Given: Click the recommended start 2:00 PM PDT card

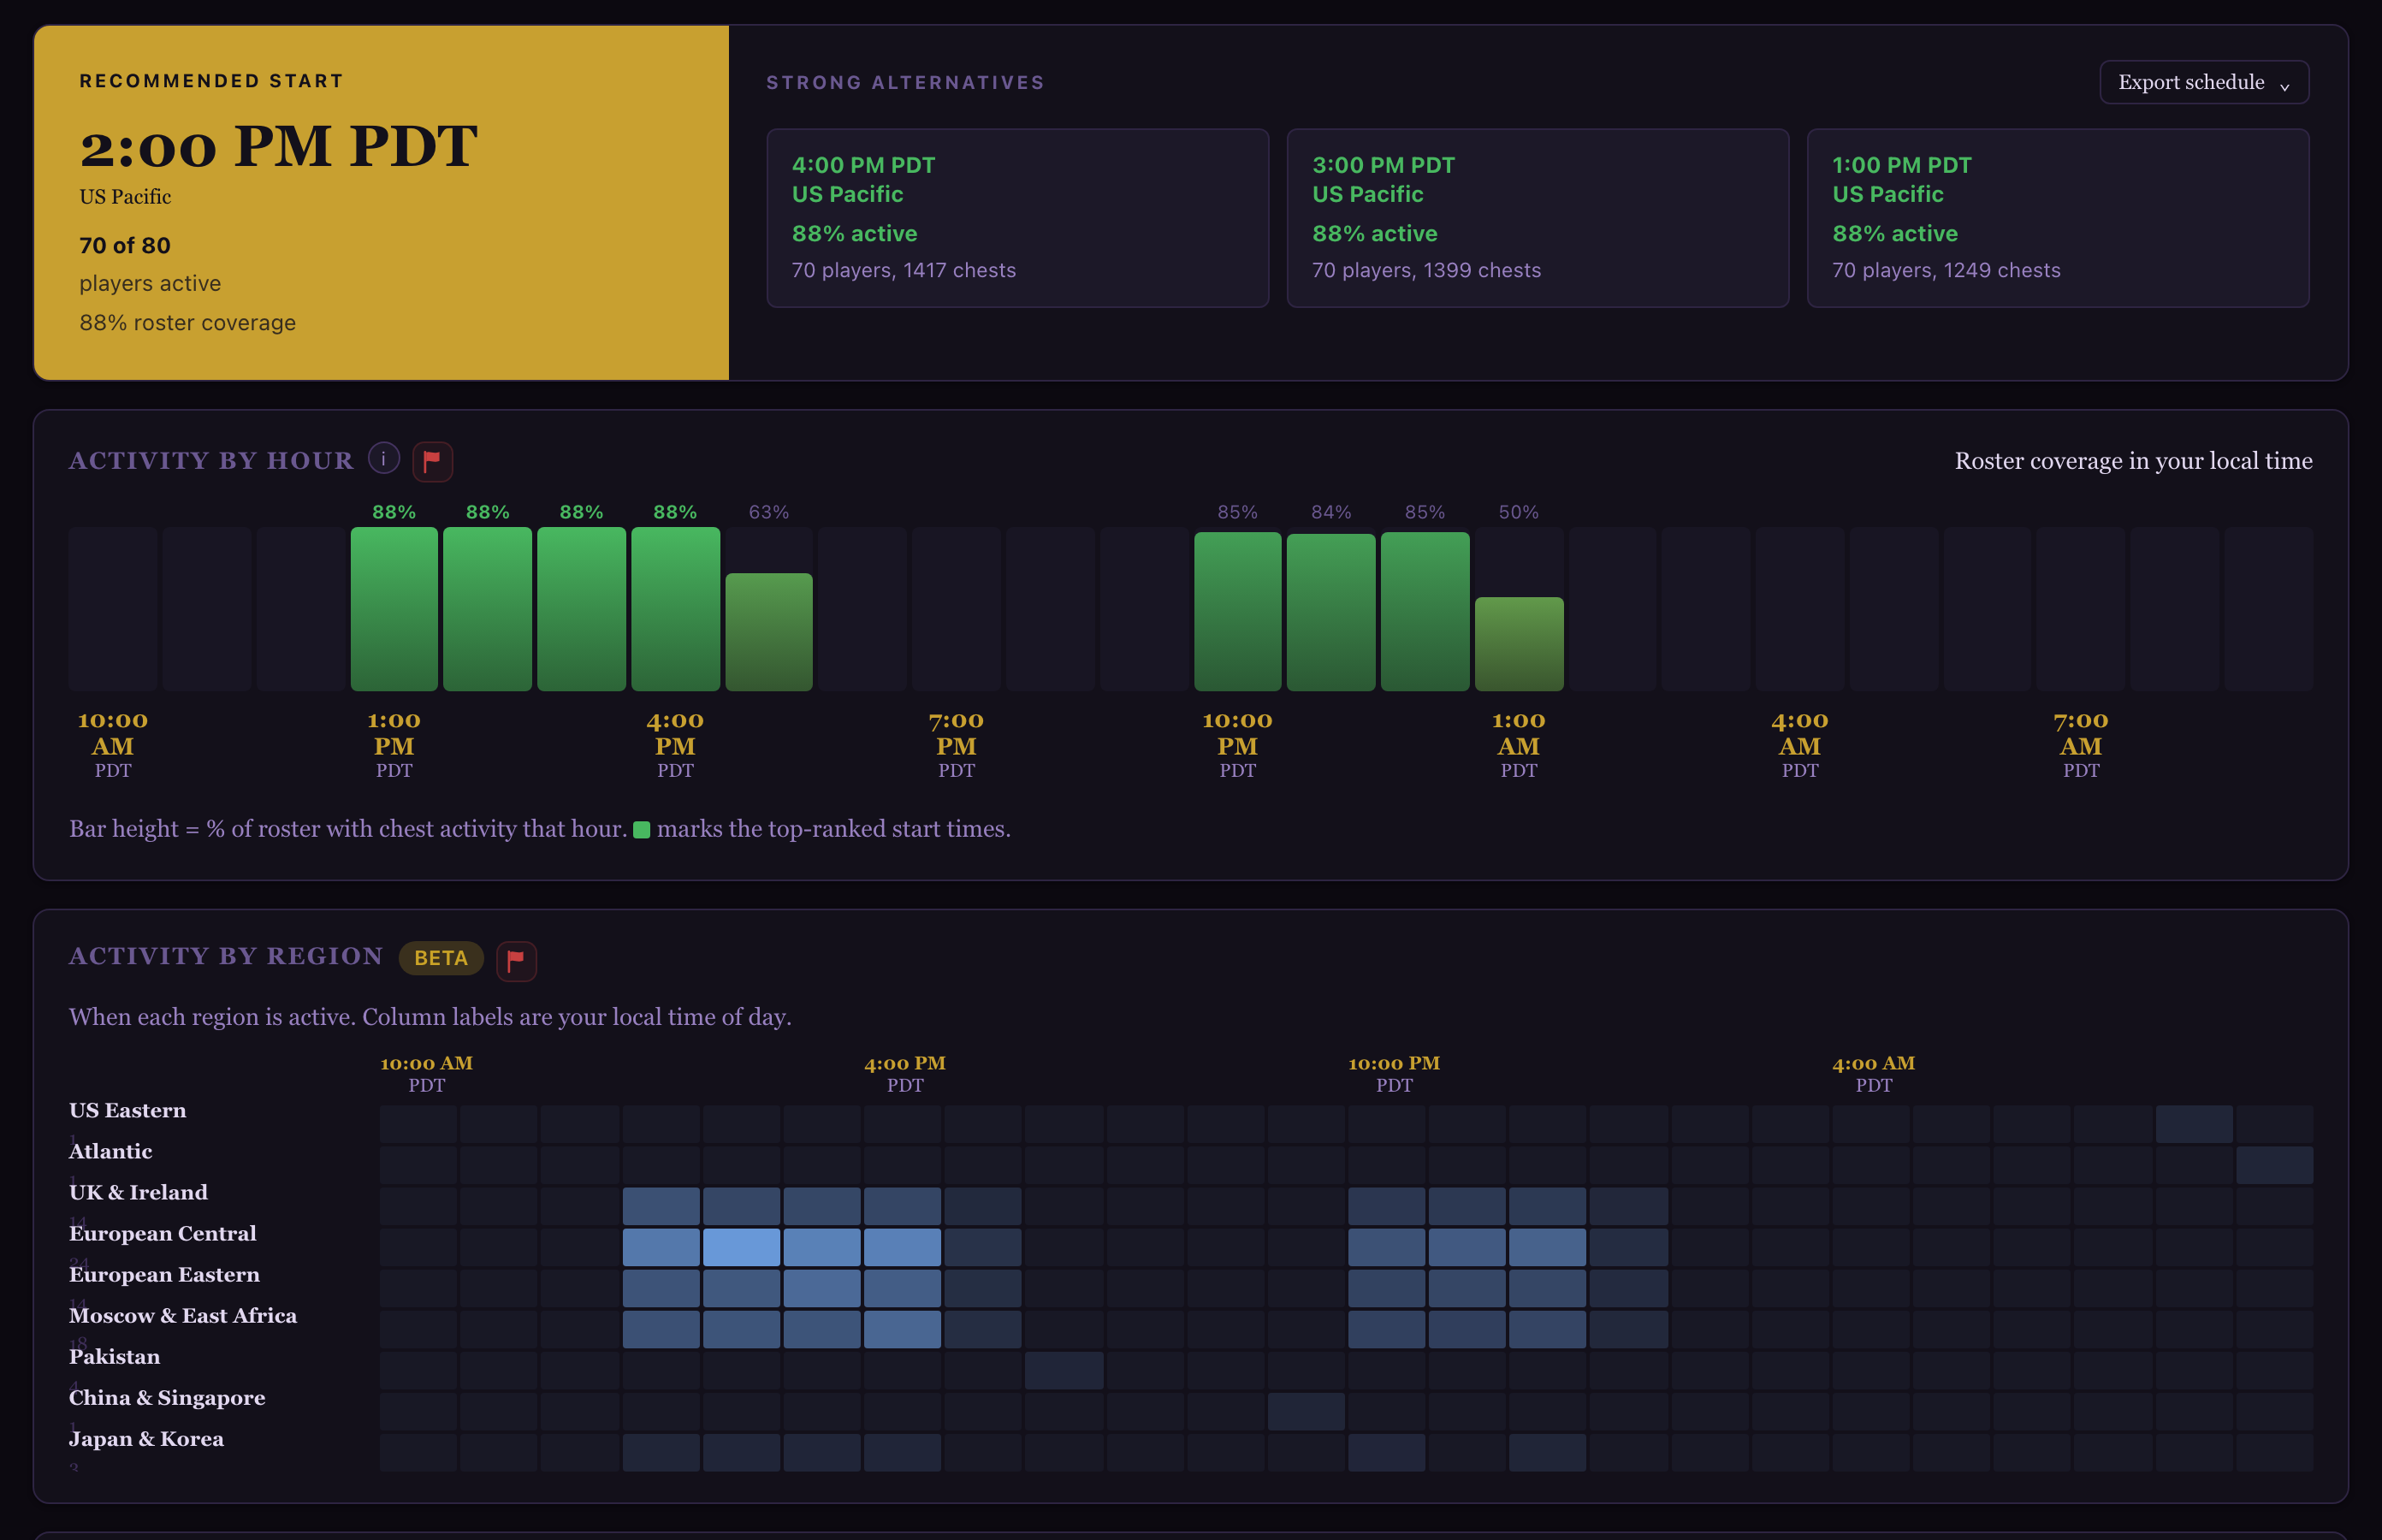Looking at the screenshot, I should [381, 203].
